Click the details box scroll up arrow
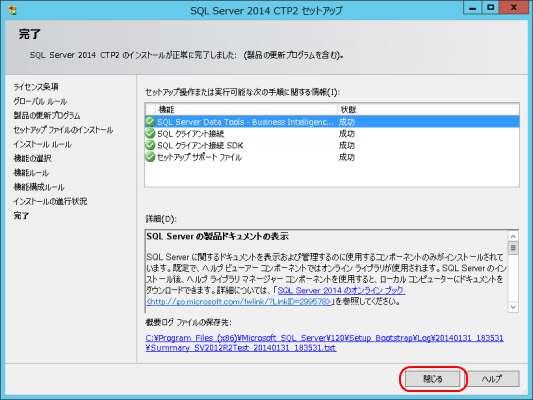533x400 pixels. [513, 236]
